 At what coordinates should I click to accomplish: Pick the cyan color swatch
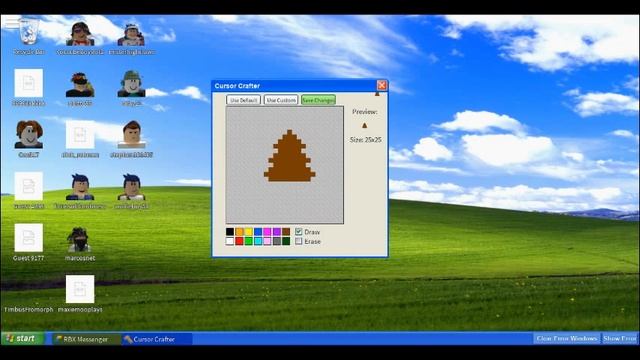[x=258, y=241]
